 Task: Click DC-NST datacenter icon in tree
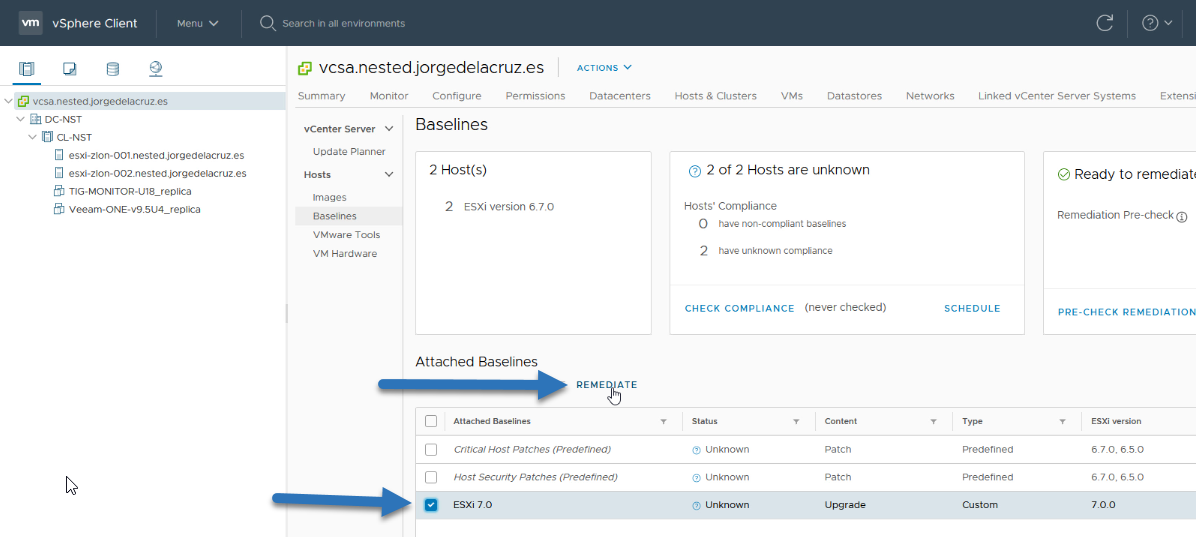36,120
